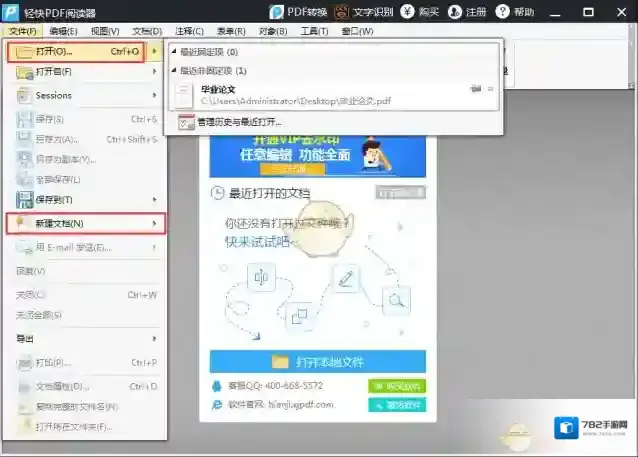Click the pencil edit illustration icon
638x457 pixels.
click(x=345, y=278)
